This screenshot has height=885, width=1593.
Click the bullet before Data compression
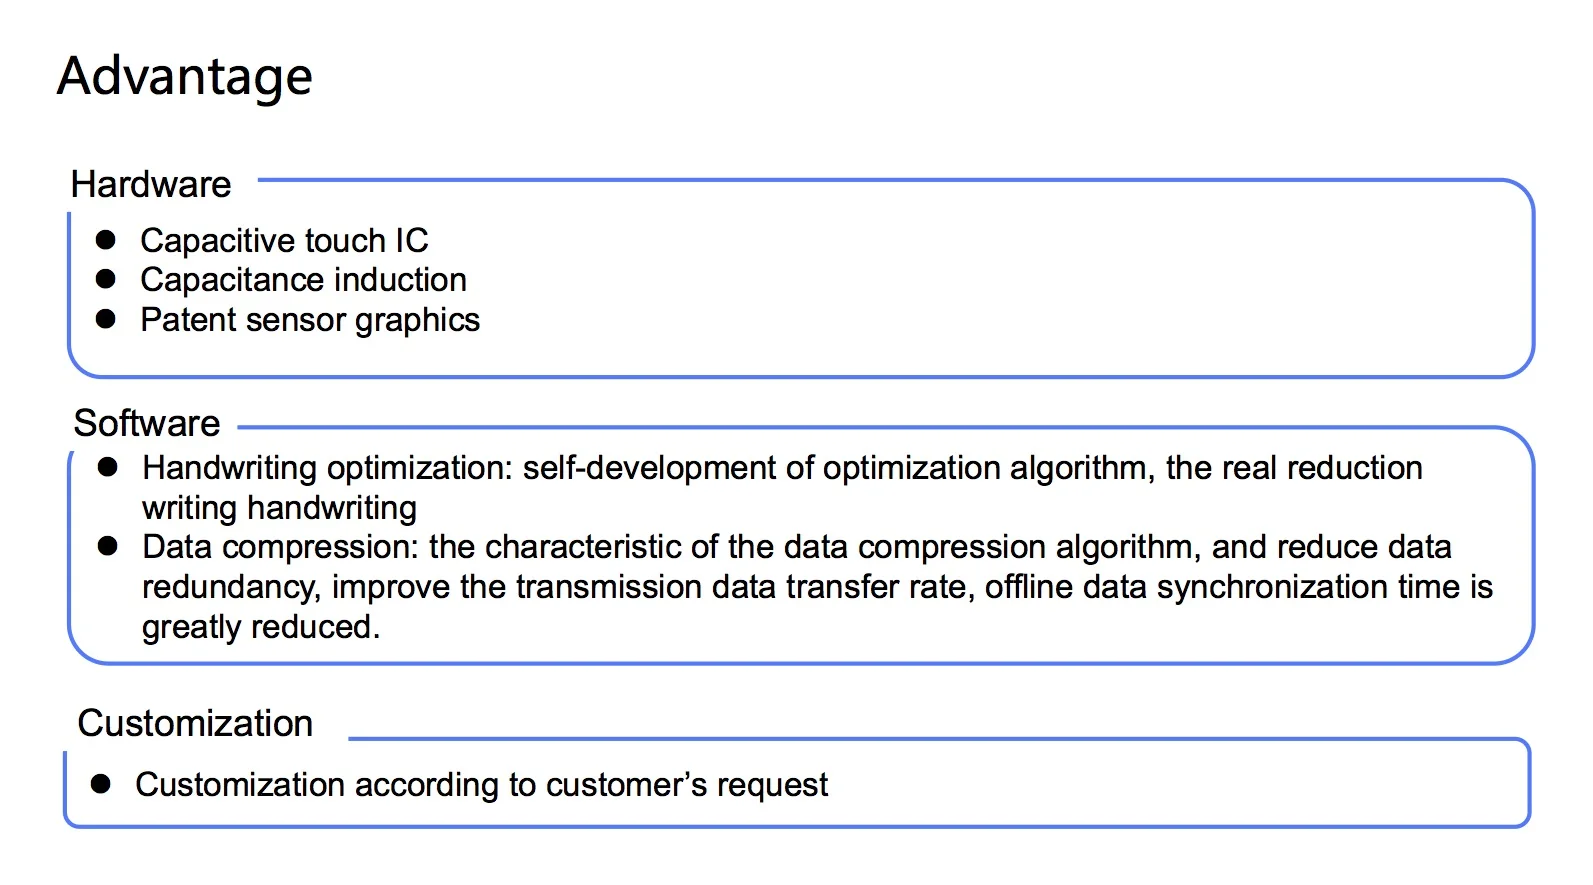click(x=108, y=546)
